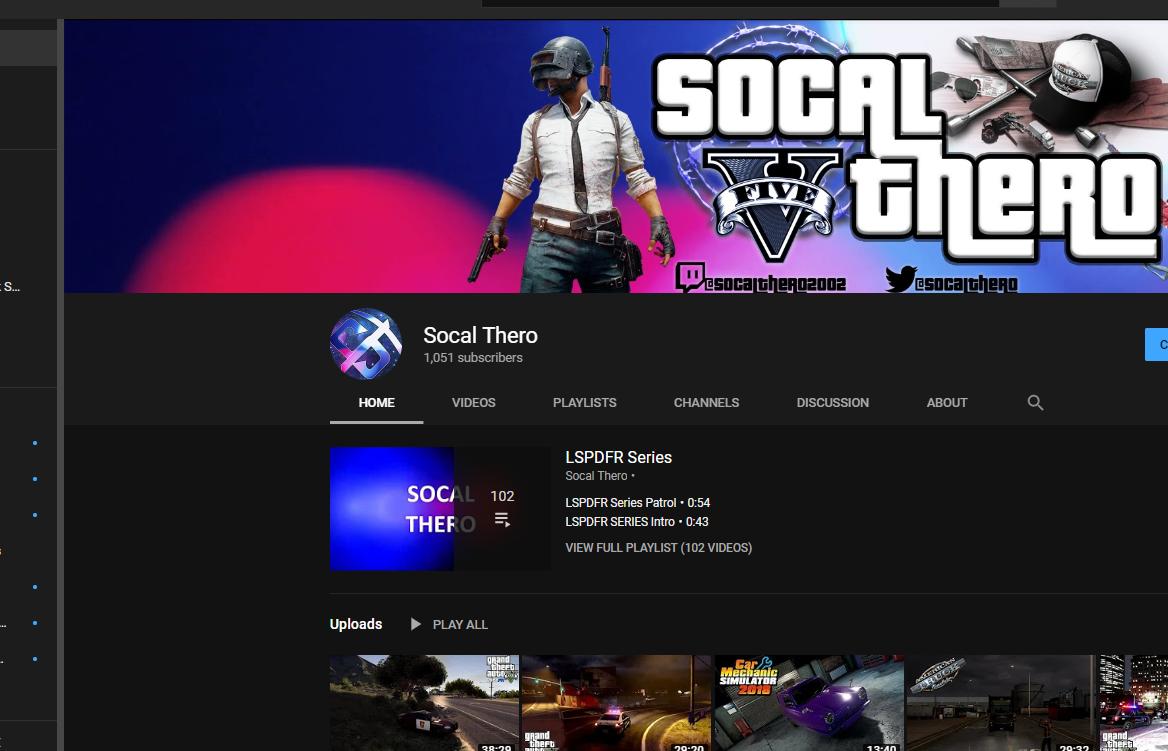Open the night police car upload thumbnail
Image resolution: width=1168 pixels, height=751 pixels.
click(616, 703)
